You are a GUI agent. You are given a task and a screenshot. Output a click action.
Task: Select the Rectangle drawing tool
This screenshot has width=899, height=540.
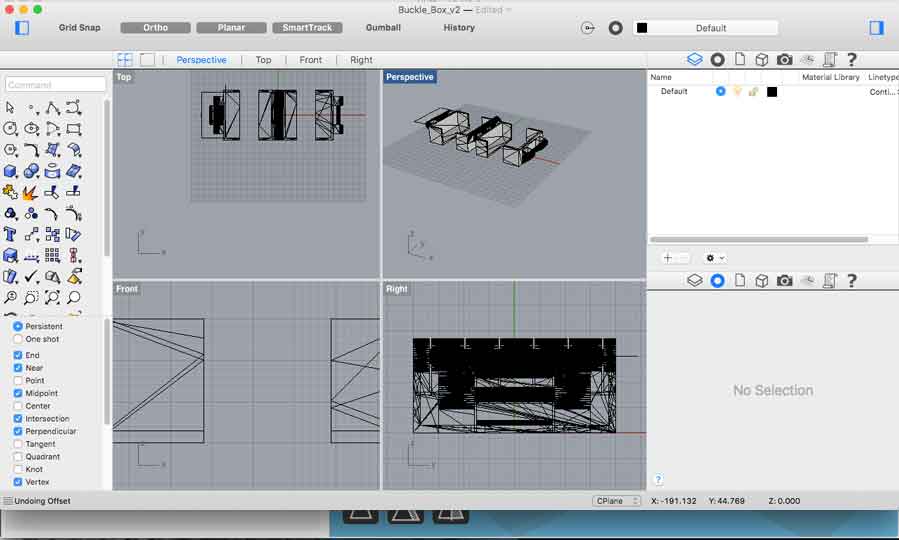[74, 129]
